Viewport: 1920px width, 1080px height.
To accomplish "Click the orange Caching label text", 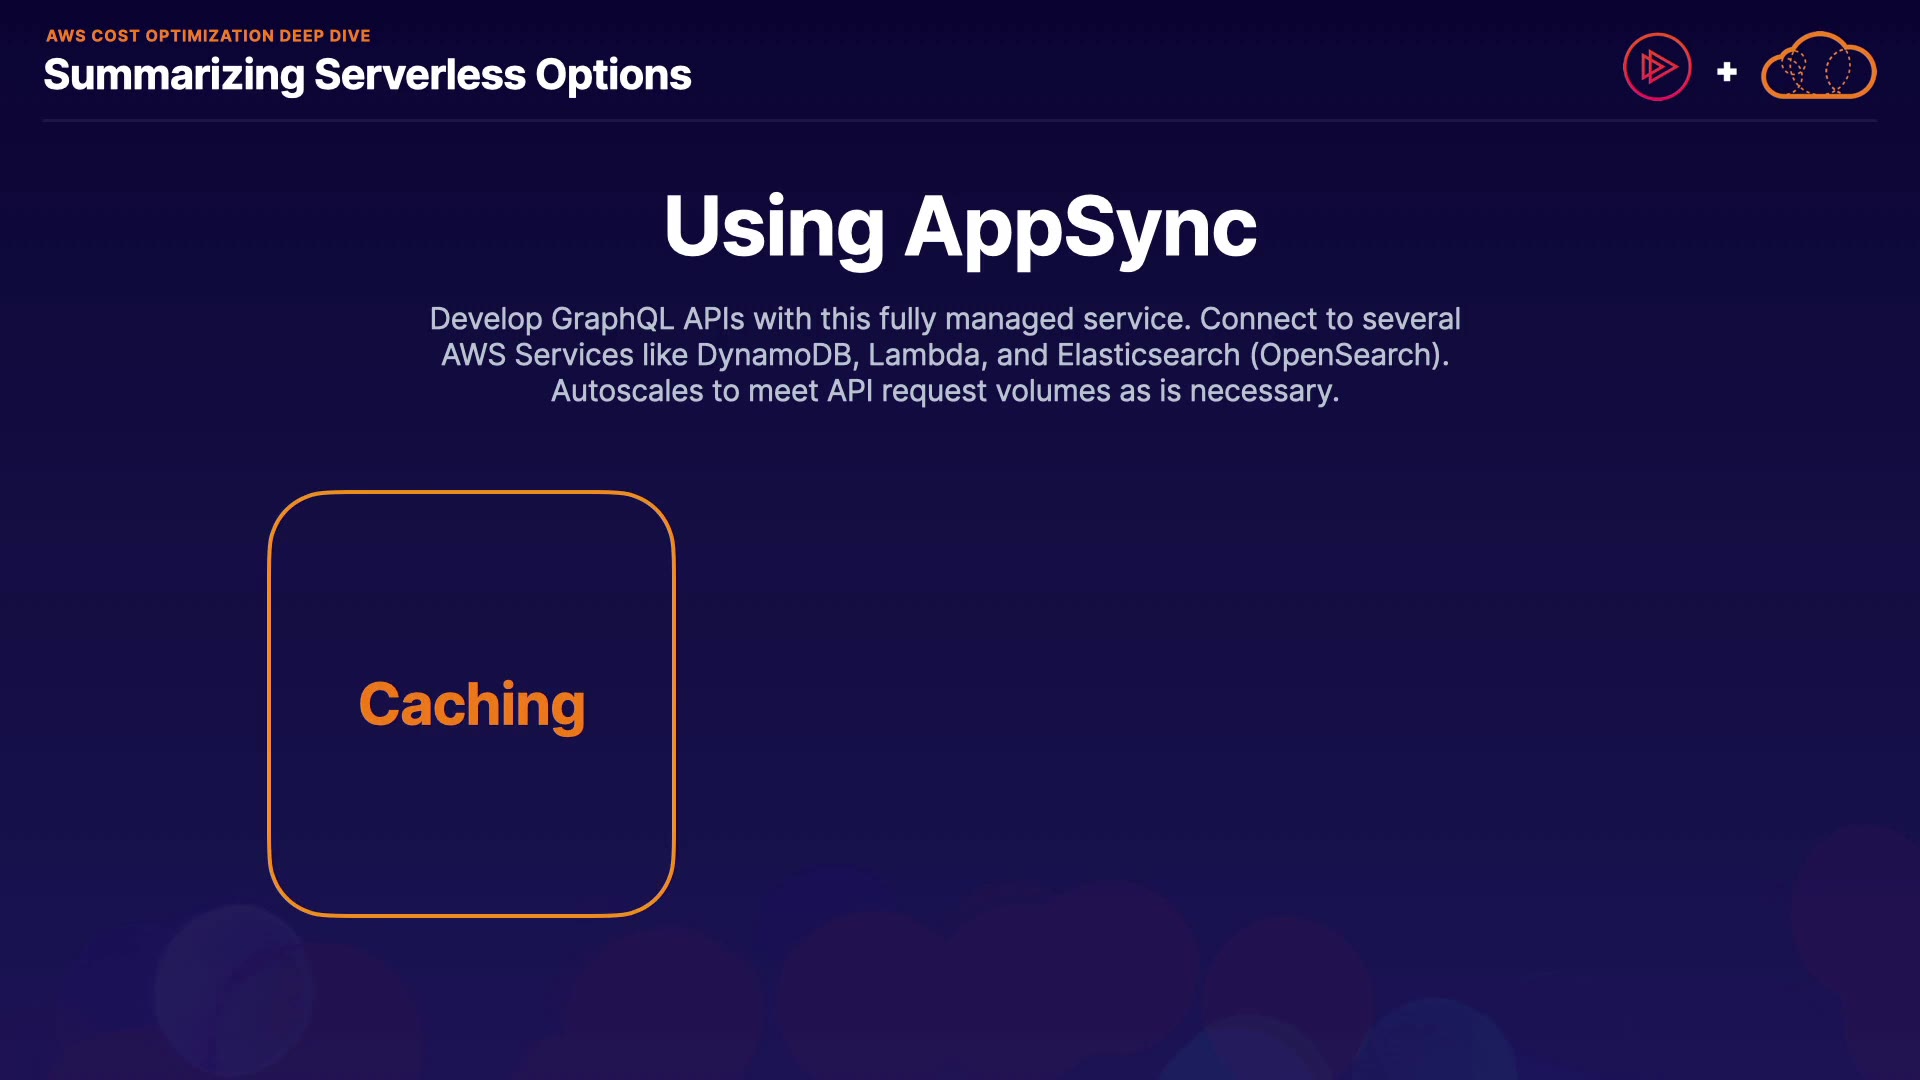I will [471, 705].
